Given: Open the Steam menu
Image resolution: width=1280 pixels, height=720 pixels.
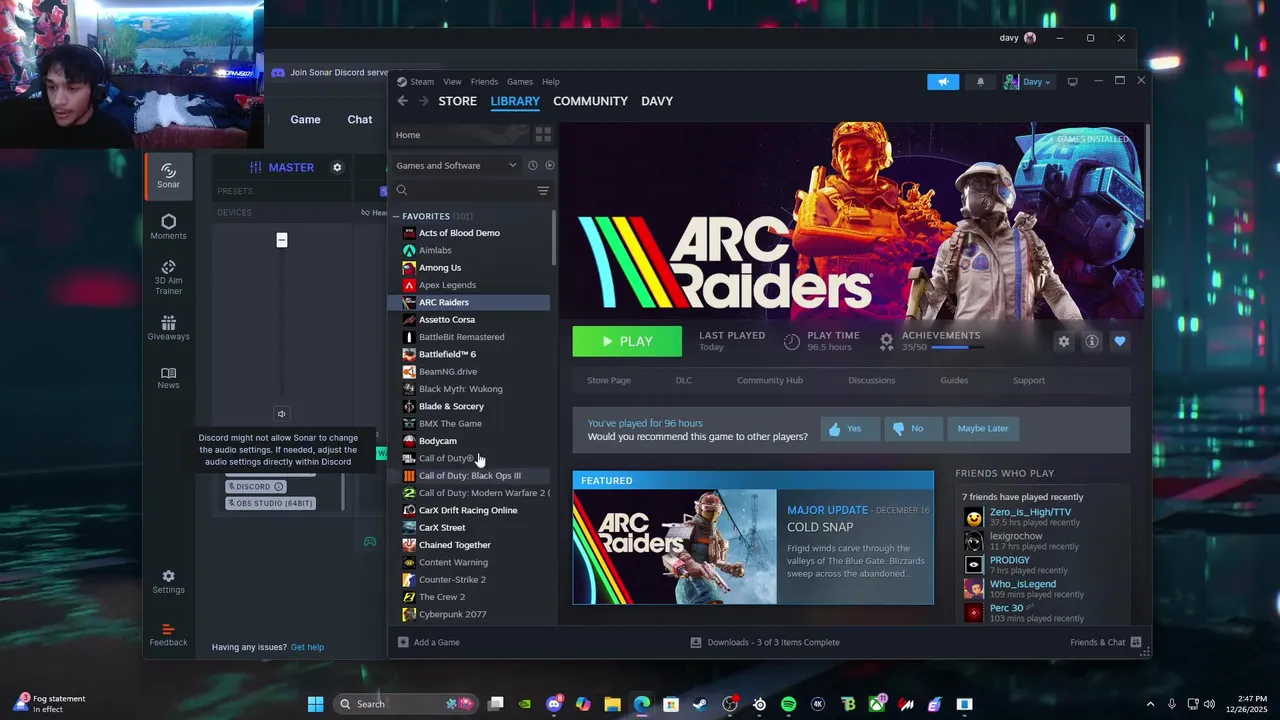Looking at the screenshot, I should (x=422, y=82).
